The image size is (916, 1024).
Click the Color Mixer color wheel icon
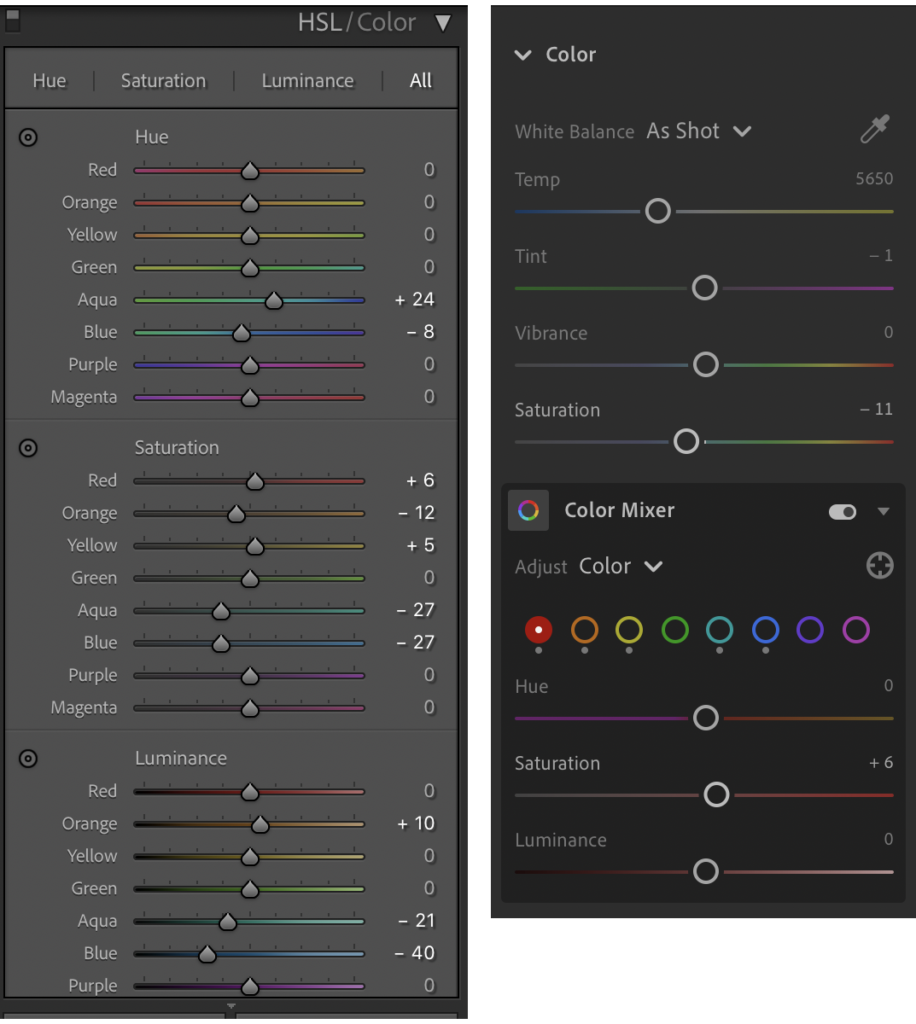click(x=528, y=510)
